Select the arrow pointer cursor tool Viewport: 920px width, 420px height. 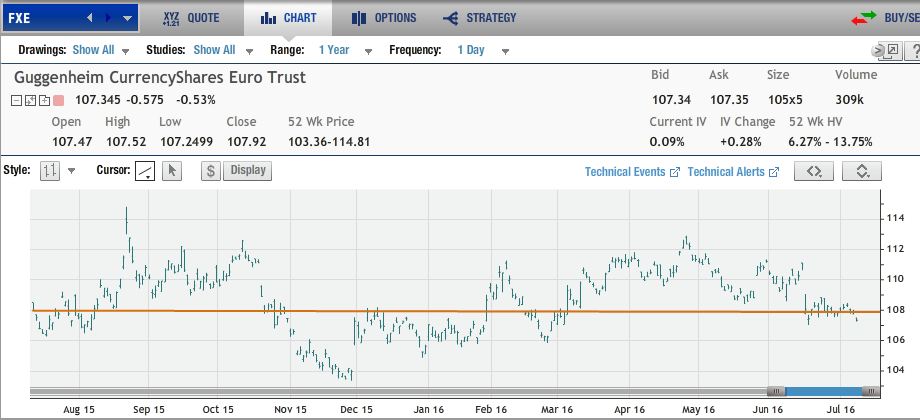pos(172,171)
